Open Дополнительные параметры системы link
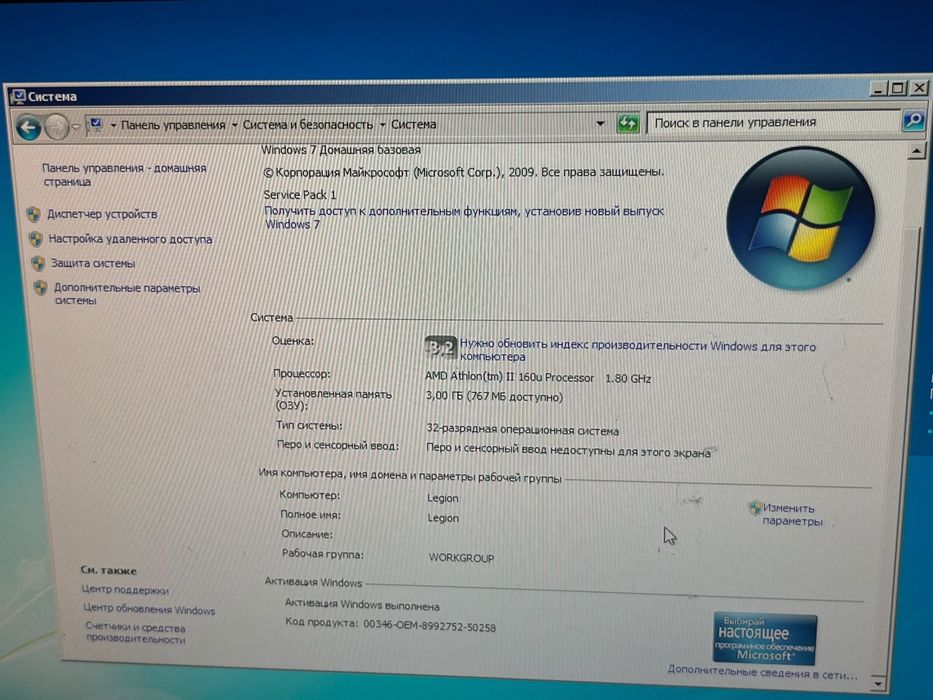 tap(126, 294)
